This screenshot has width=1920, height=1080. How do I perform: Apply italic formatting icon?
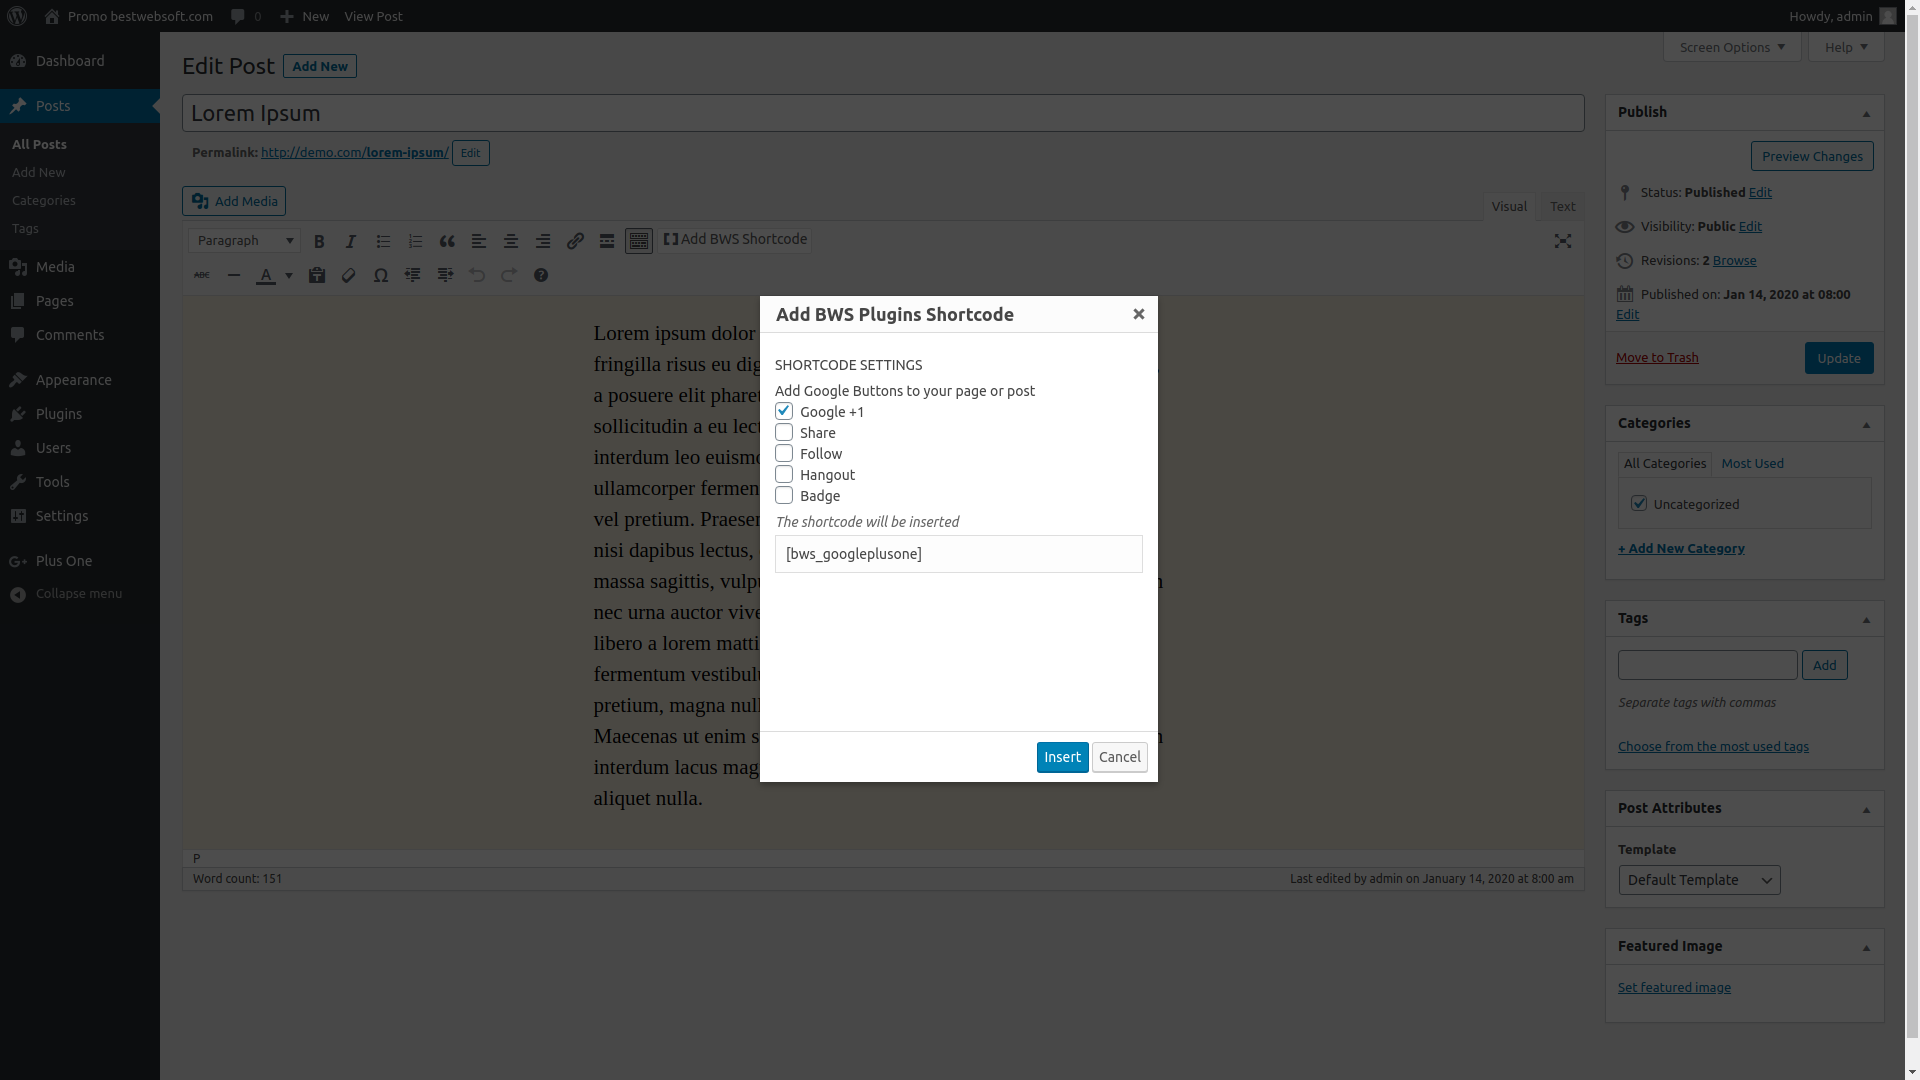pyautogui.click(x=351, y=241)
